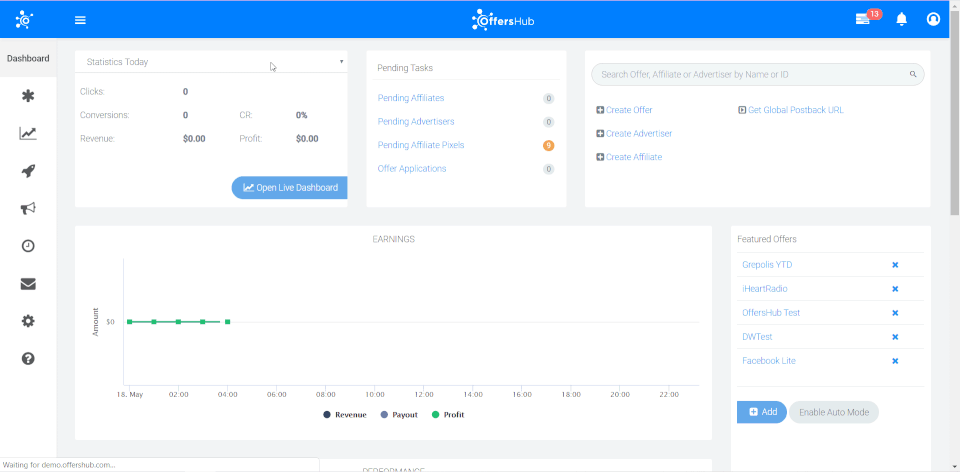Open the rocket icon in sidebar

pos(28,171)
